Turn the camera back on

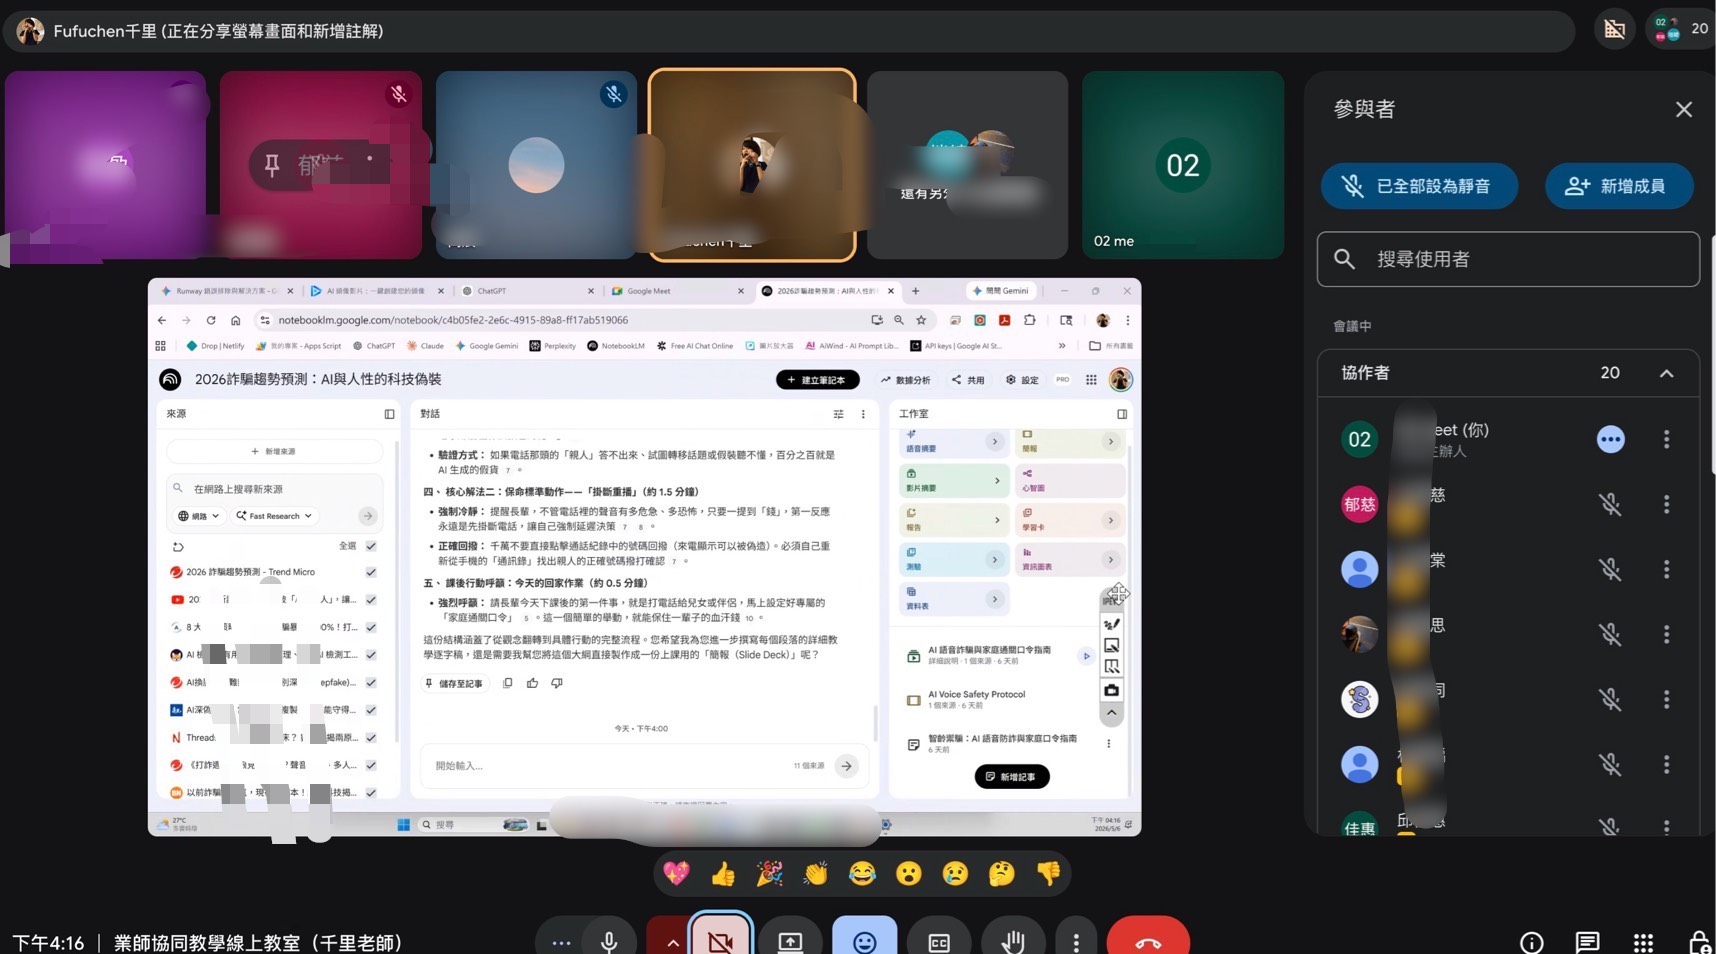pyautogui.click(x=721, y=941)
